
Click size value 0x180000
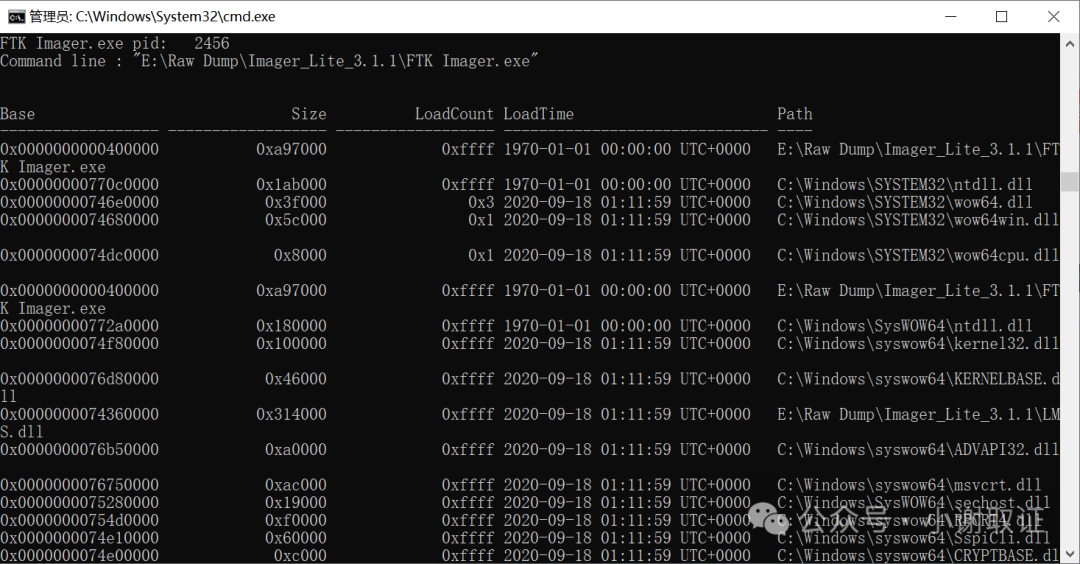(x=291, y=326)
